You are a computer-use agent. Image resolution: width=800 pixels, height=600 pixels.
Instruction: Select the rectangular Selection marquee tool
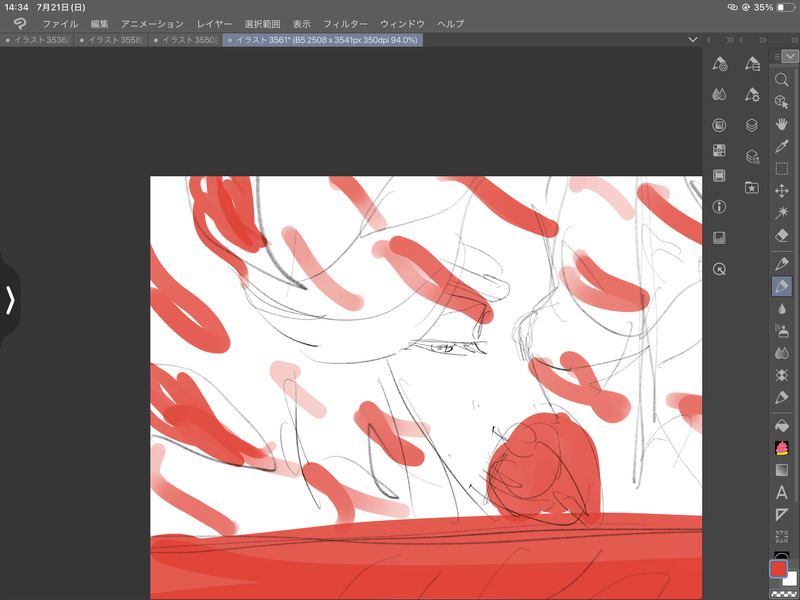(x=781, y=168)
